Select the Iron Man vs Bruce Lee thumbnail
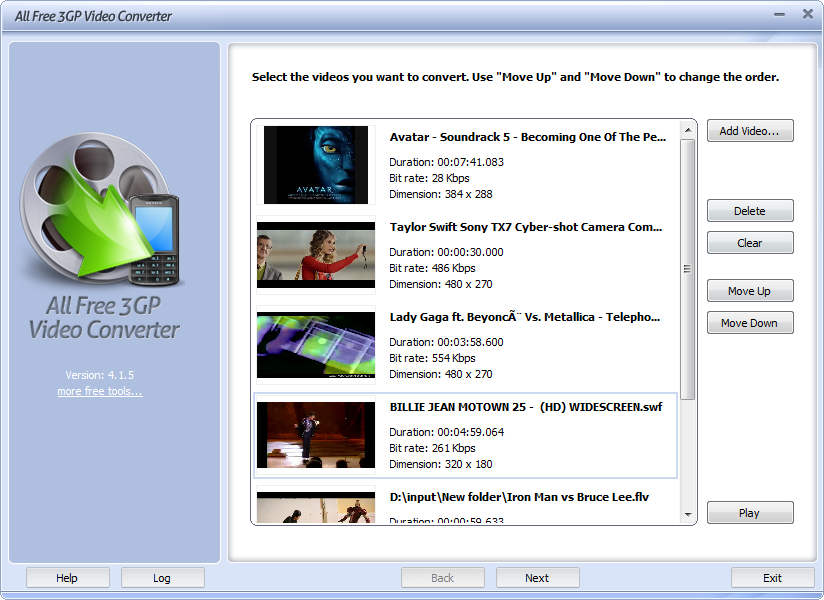This screenshot has height=600, width=824. (x=316, y=508)
